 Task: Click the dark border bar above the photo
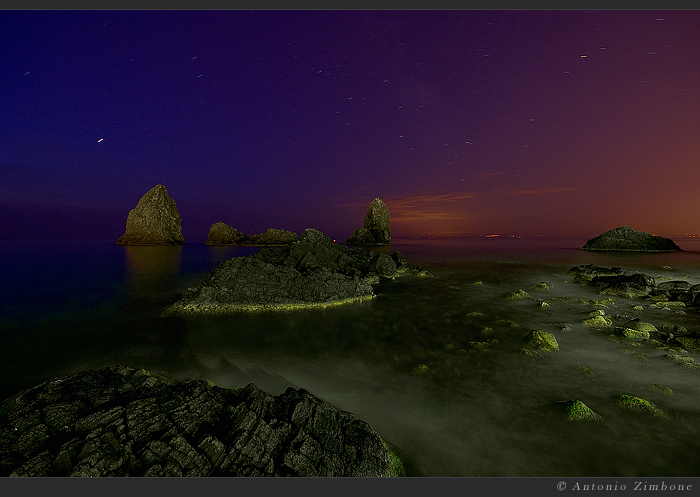[350, 5]
